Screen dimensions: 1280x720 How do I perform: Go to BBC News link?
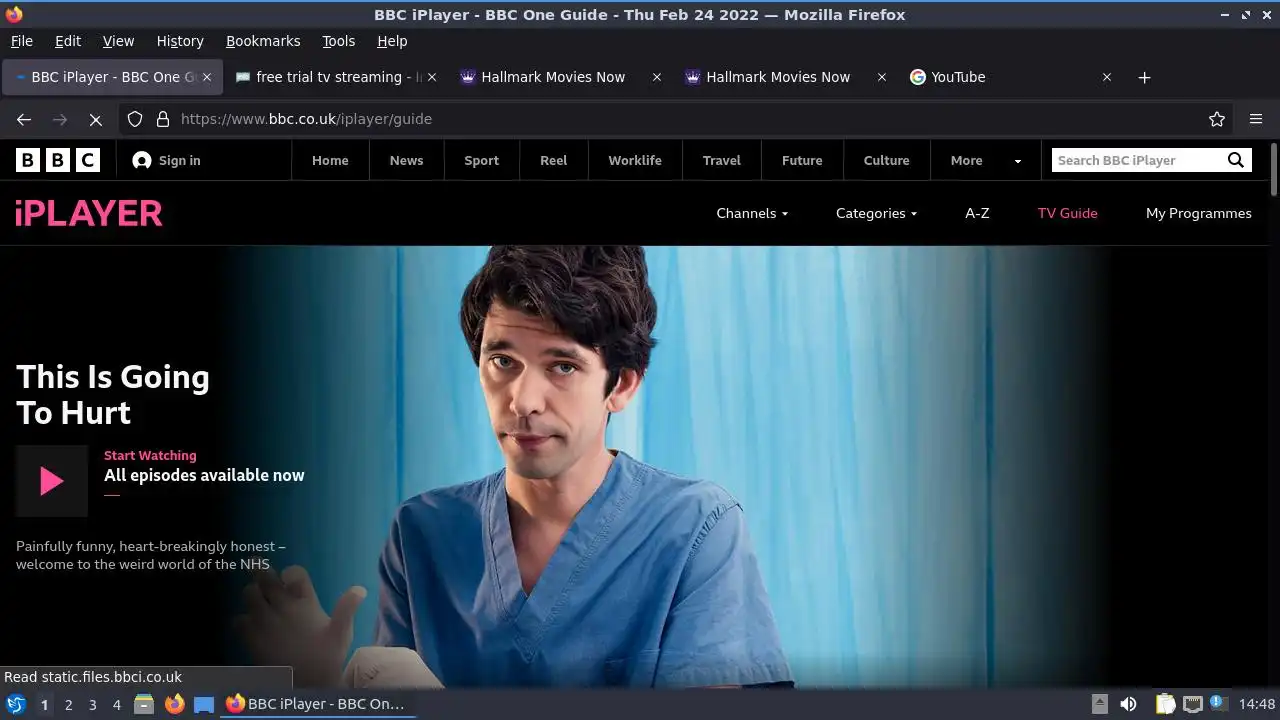pyautogui.click(x=406, y=160)
